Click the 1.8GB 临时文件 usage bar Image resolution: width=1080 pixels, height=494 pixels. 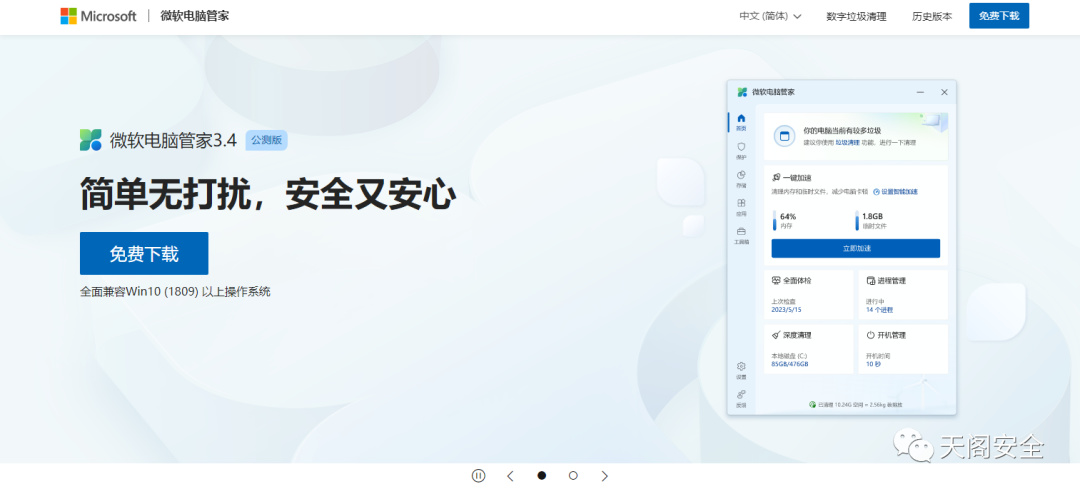click(857, 220)
